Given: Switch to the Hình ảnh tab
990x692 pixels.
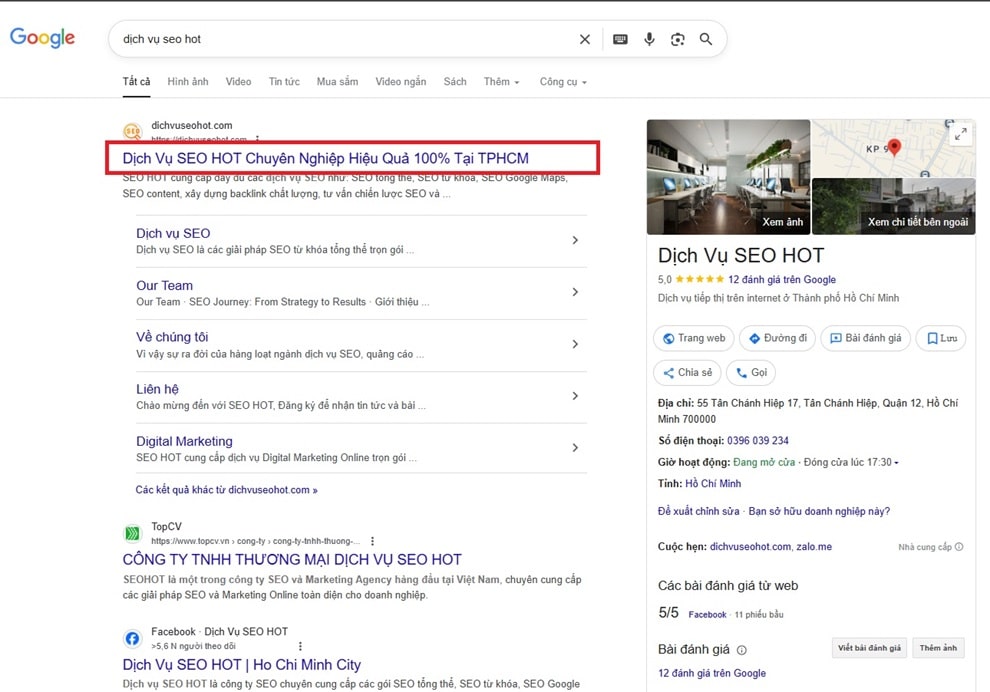Looking at the screenshot, I should (187, 82).
